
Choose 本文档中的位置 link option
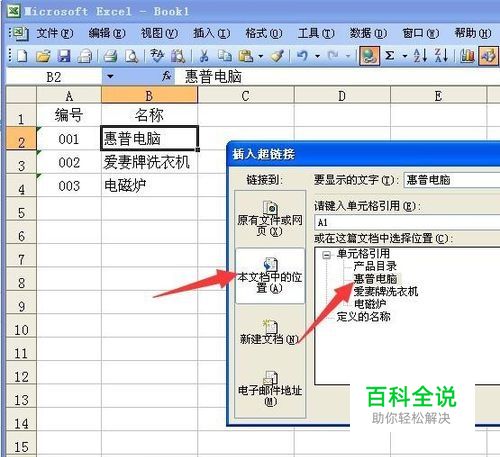[x=270, y=275]
